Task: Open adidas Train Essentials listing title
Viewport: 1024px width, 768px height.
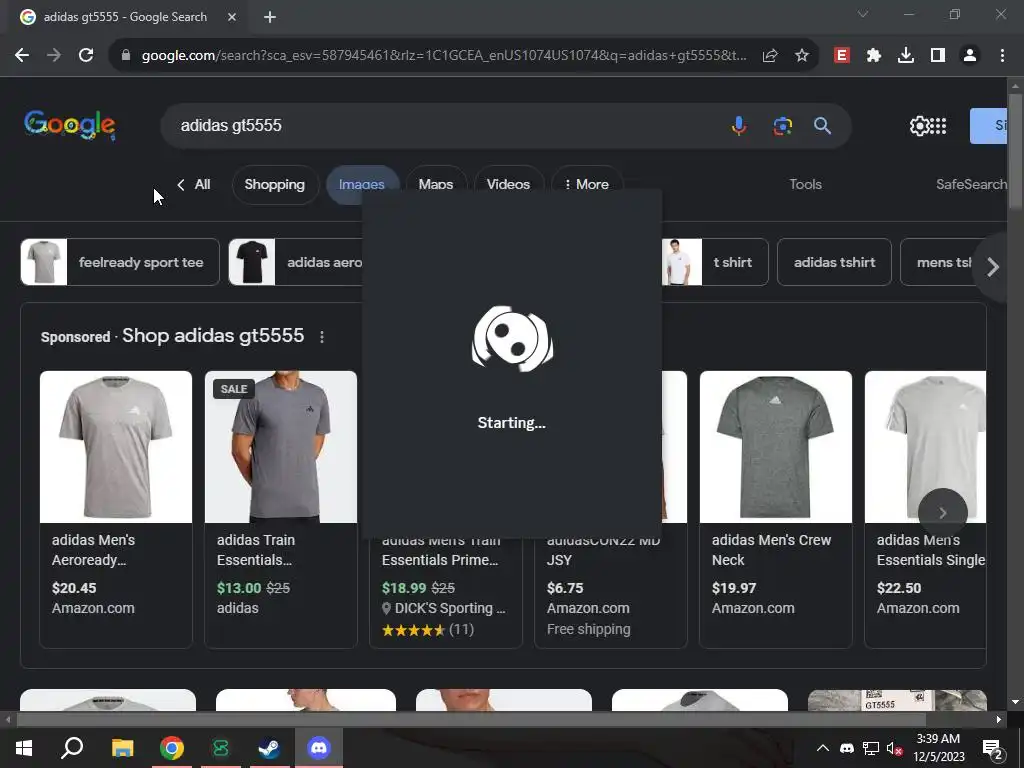Action: [x=255, y=550]
